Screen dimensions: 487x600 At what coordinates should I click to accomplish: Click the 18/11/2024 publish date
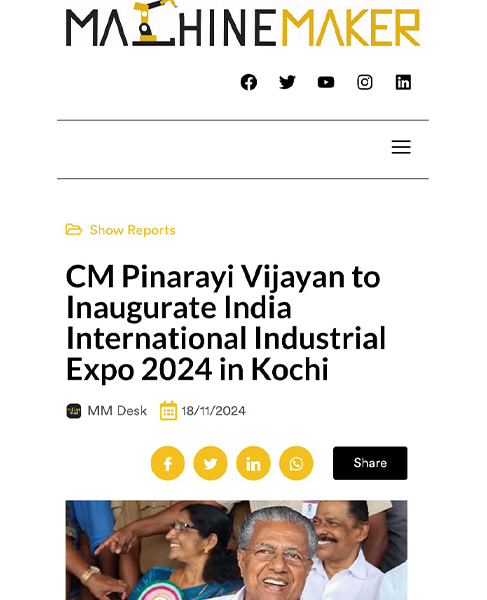click(x=213, y=411)
